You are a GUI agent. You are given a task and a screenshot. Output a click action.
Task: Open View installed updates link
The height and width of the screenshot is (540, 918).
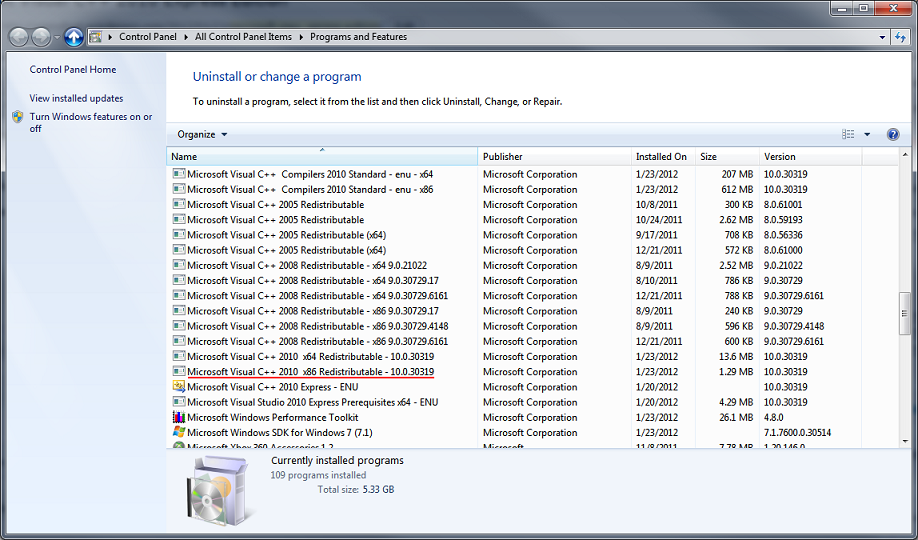click(77, 98)
